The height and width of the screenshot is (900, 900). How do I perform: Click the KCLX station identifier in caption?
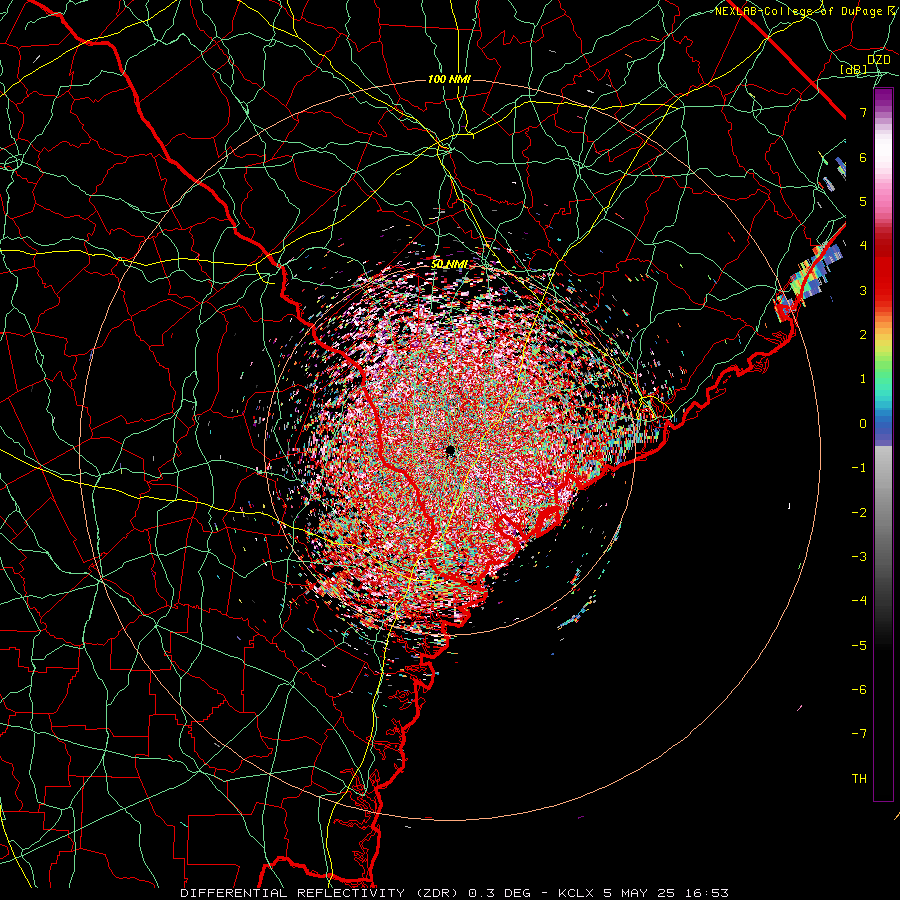coord(576,893)
